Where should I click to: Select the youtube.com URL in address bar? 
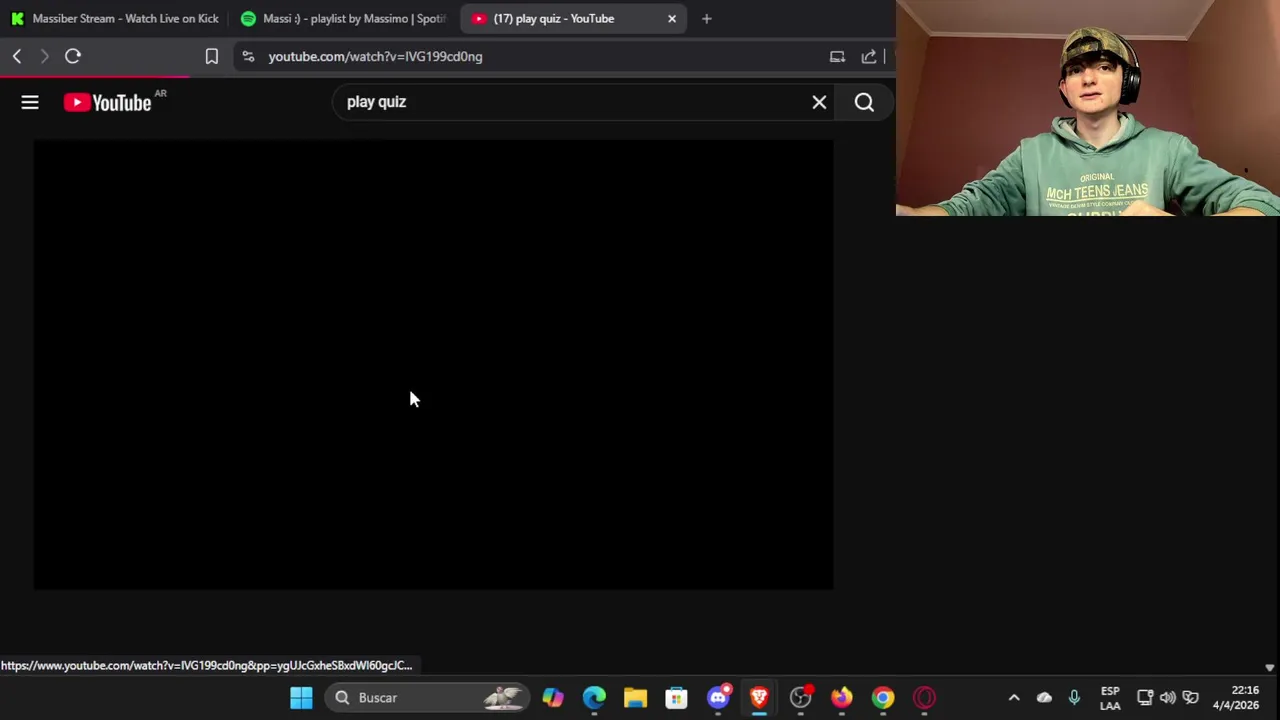(375, 57)
